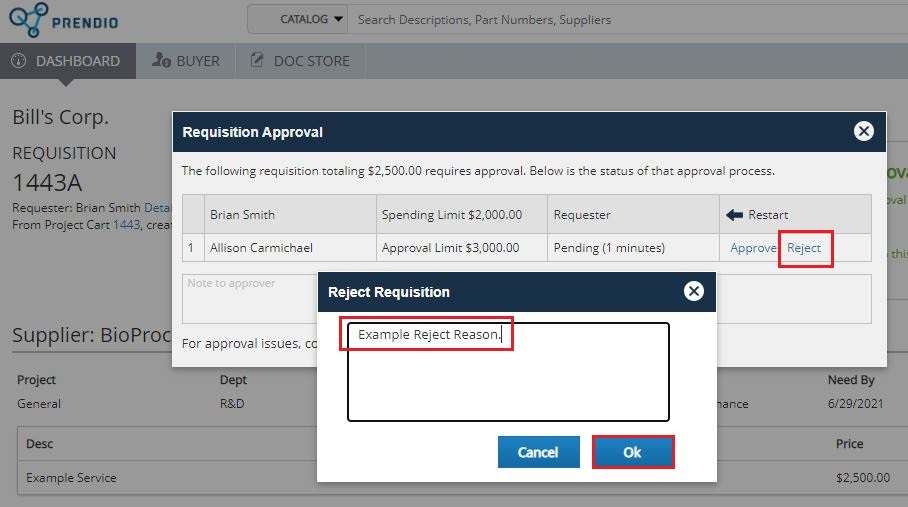Click the Prendio logo icon
The width and height of the screenshot is (908, 507).
pyautogui.click(x=28, y=20)
